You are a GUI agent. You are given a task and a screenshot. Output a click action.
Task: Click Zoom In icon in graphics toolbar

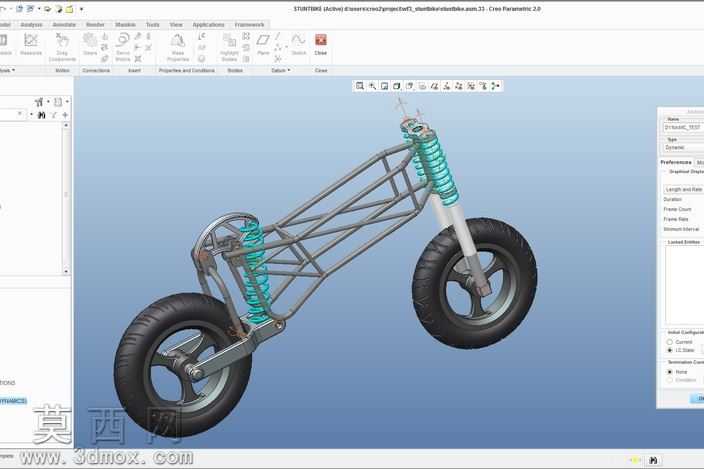[x=372, y=86]
